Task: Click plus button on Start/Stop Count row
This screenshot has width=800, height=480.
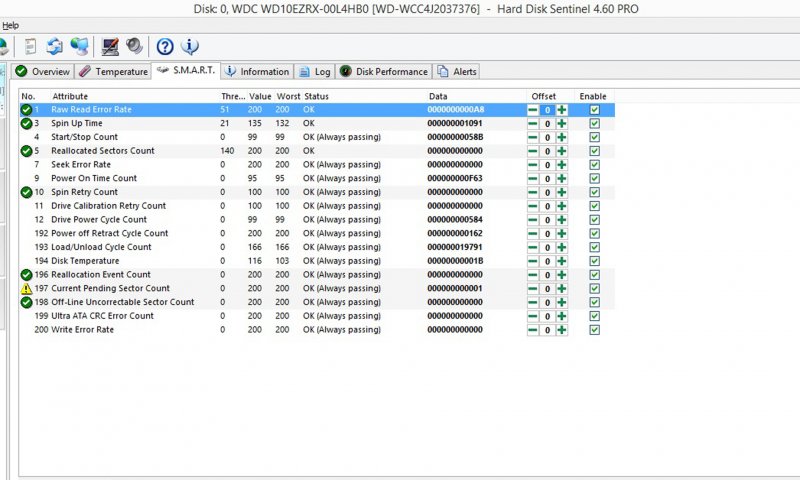Action: click(562, 137)
